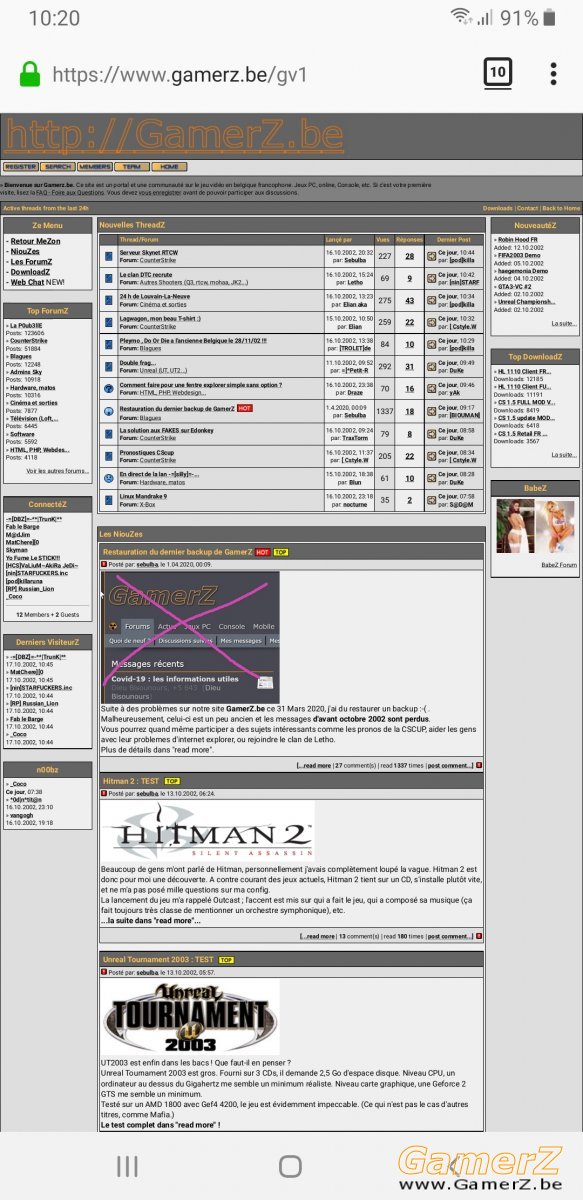Click the thread icon beside 24 h de Louvain-La-Neuve
Viewport: 583px width, 1200px height.
tap(109, 300)
